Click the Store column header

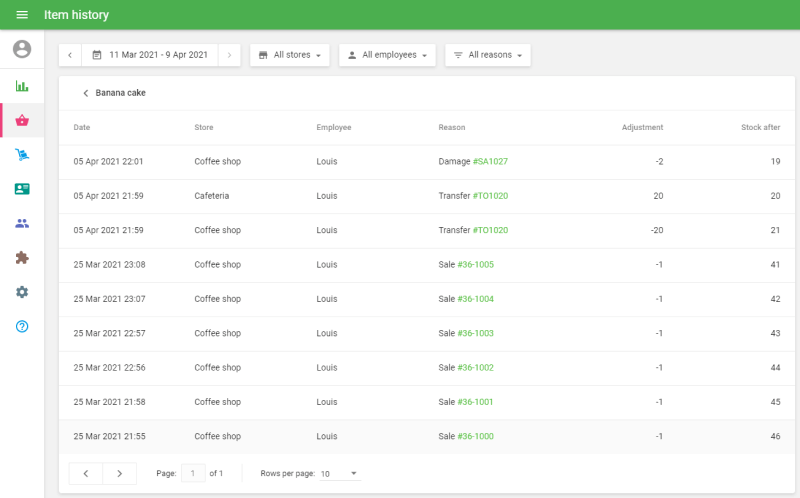coord(204,127)
